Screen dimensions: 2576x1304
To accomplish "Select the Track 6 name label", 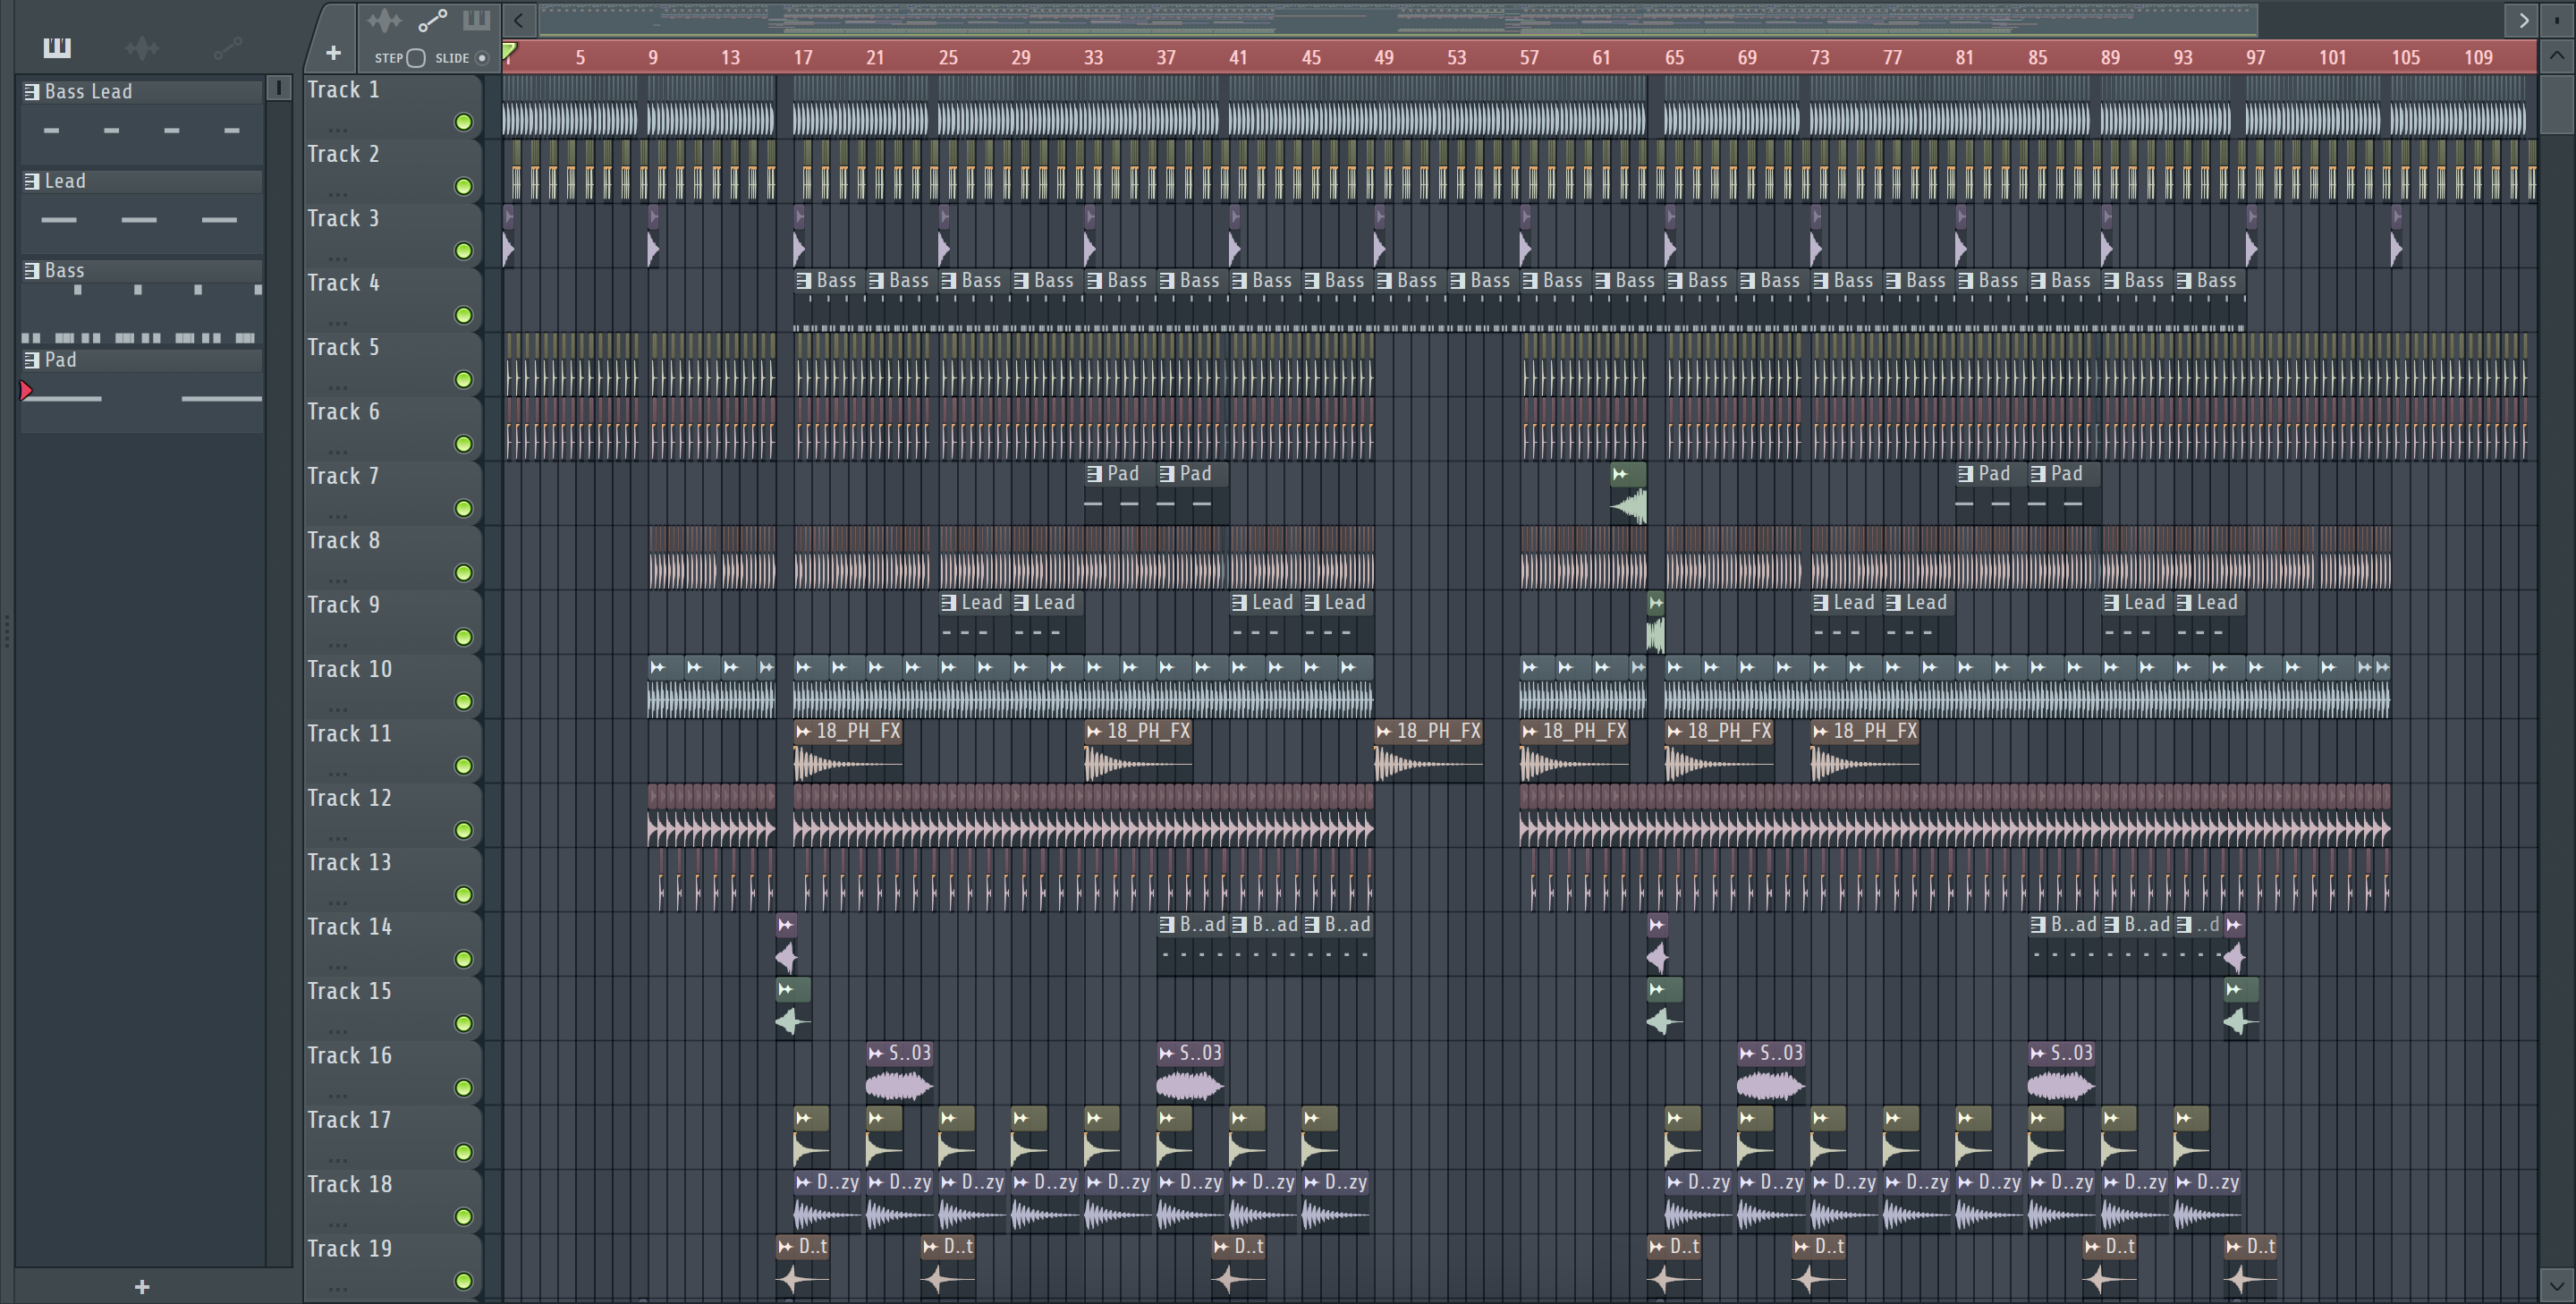I will [343, 412].
